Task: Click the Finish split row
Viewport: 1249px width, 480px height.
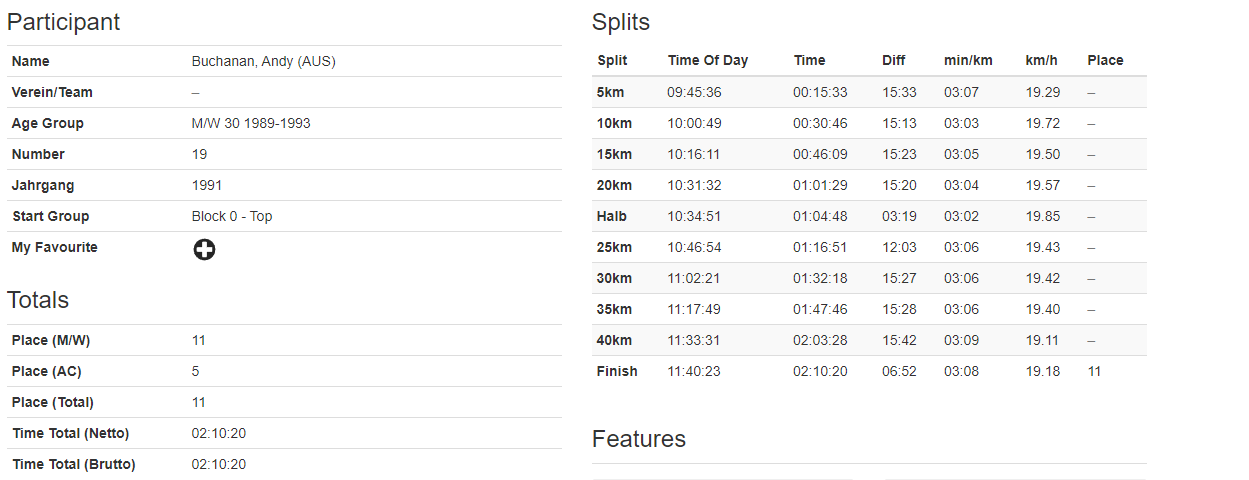Action: pos(869,371)
